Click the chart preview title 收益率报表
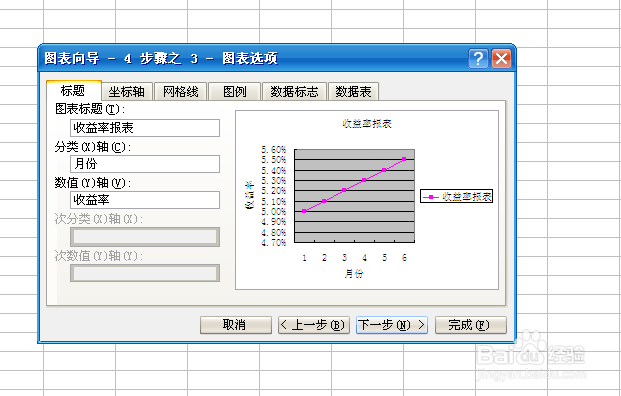 point(367,124)
